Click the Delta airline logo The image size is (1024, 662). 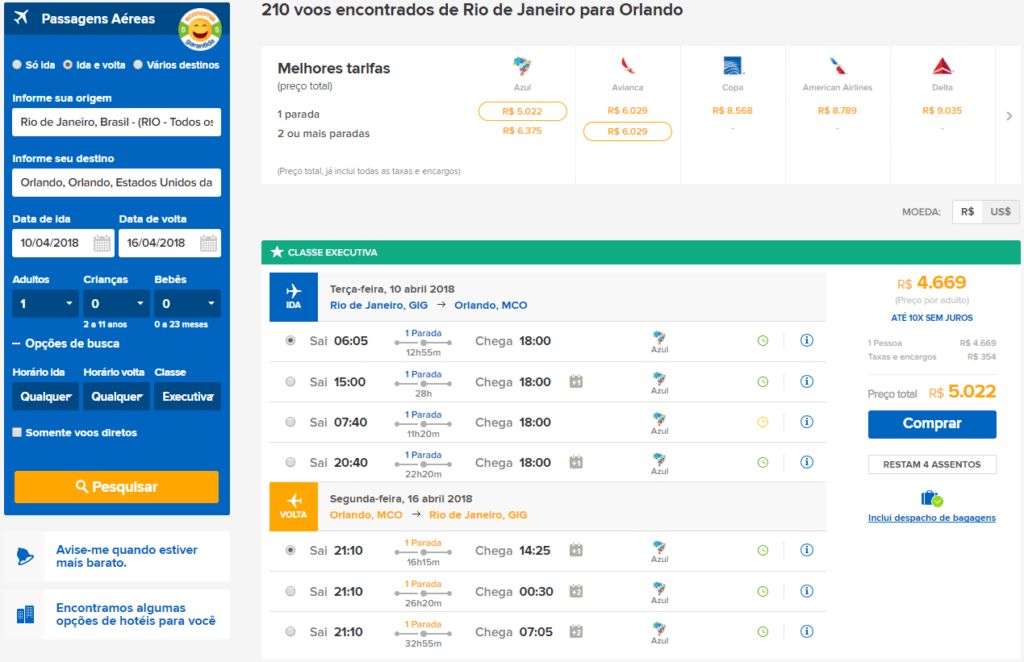[x=942, y=66]
